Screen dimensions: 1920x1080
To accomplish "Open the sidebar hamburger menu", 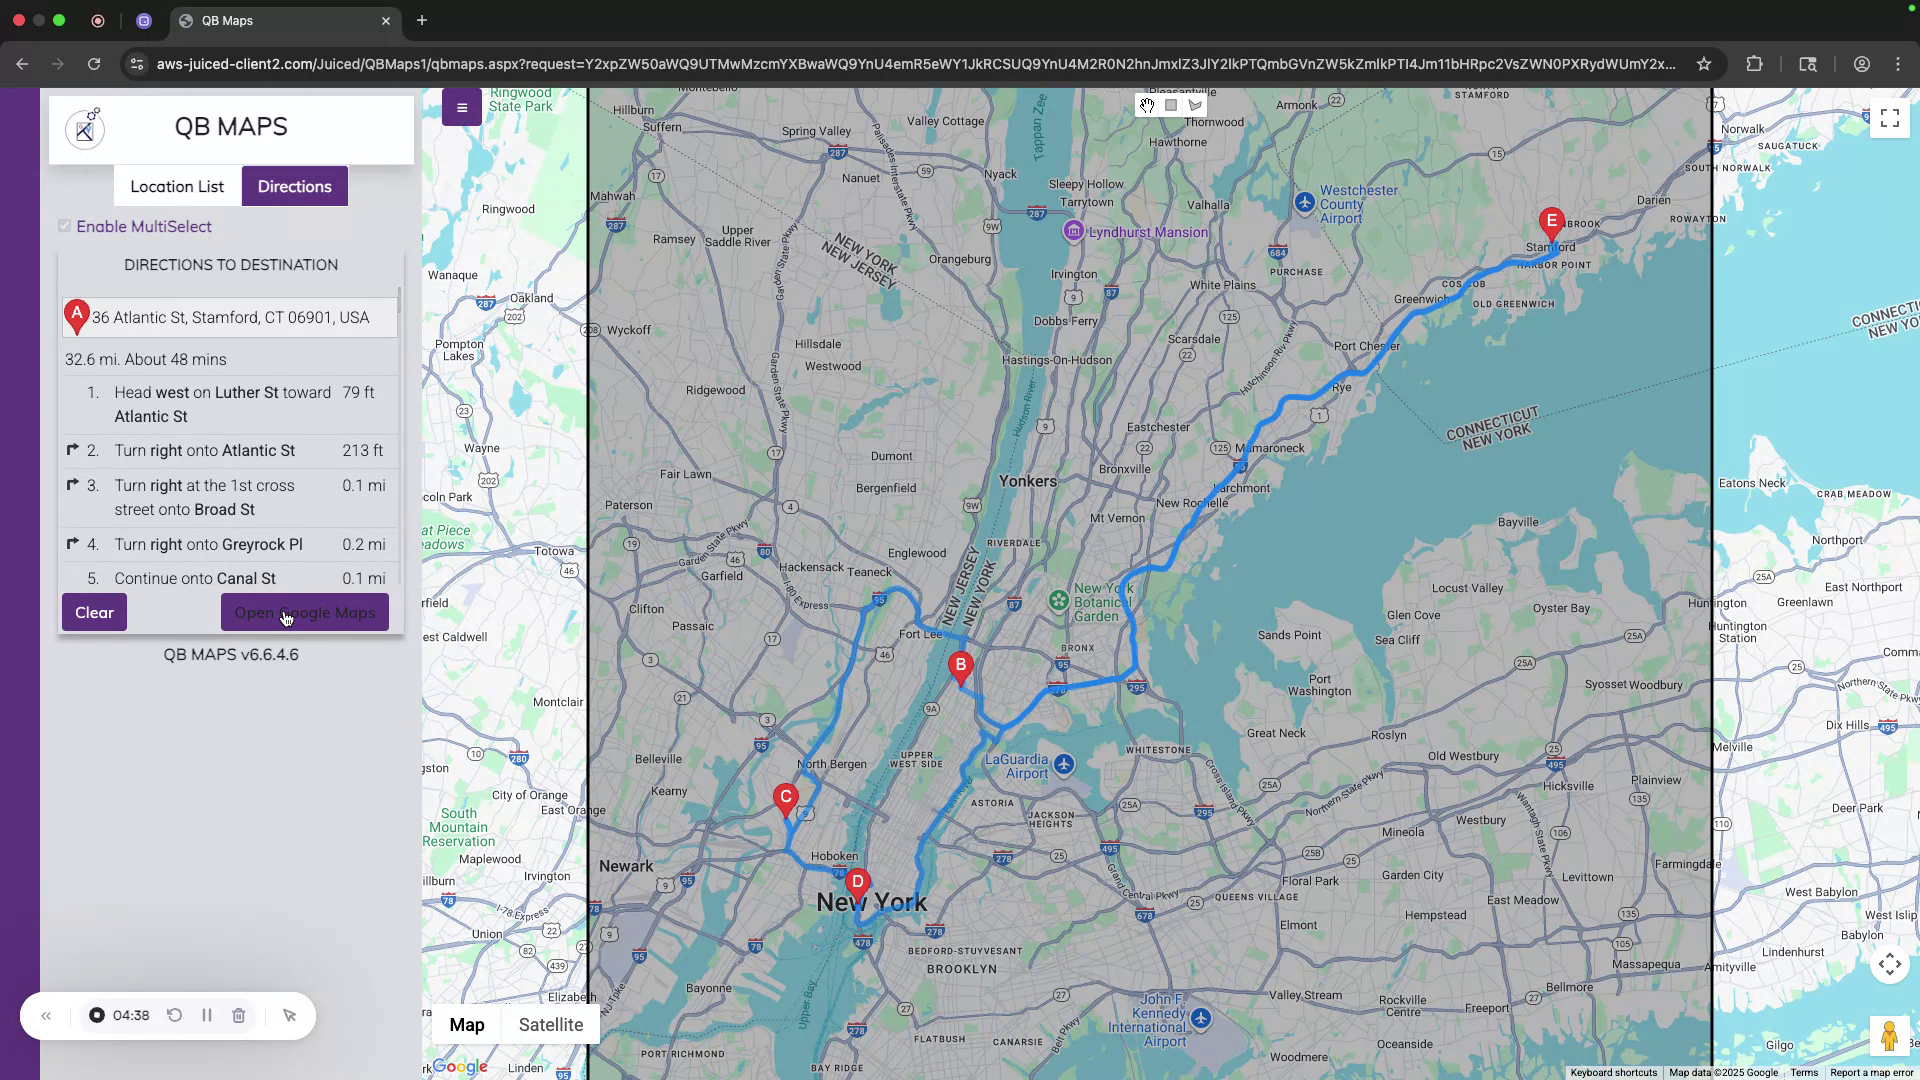I will pyautogui.click(x=461, y=107).
